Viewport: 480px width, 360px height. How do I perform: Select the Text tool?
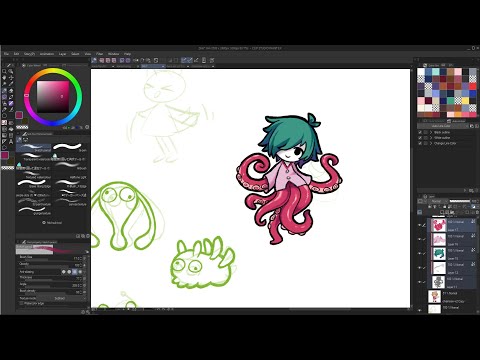pyautogui.click(x=11, y=141)
